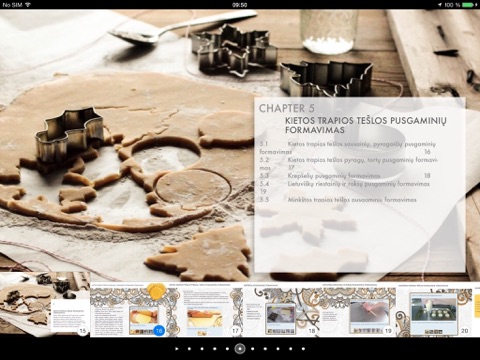The width and height of the screenshot is (480, 360).
Task: Open page 18 thumbnail
Action: (x=282, y=310)
